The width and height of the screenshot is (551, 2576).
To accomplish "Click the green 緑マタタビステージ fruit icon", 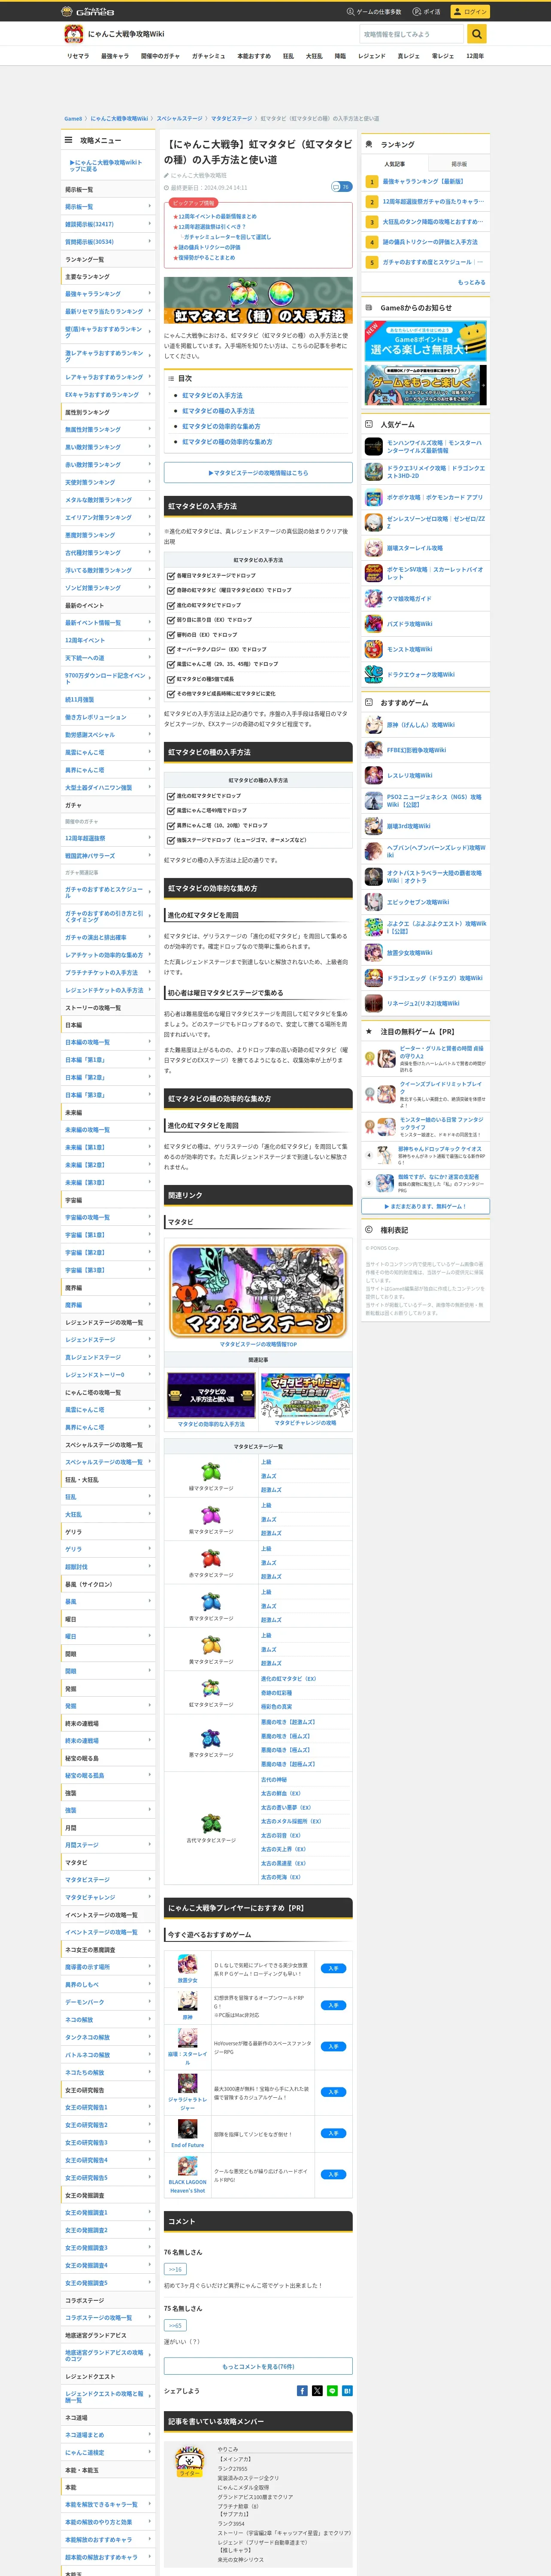I will [x=211, y=1472].
